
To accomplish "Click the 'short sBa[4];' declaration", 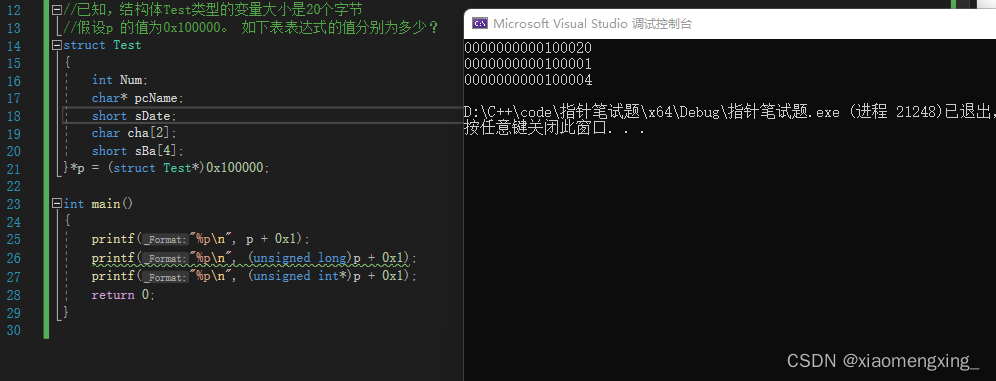I will point(137,151).
